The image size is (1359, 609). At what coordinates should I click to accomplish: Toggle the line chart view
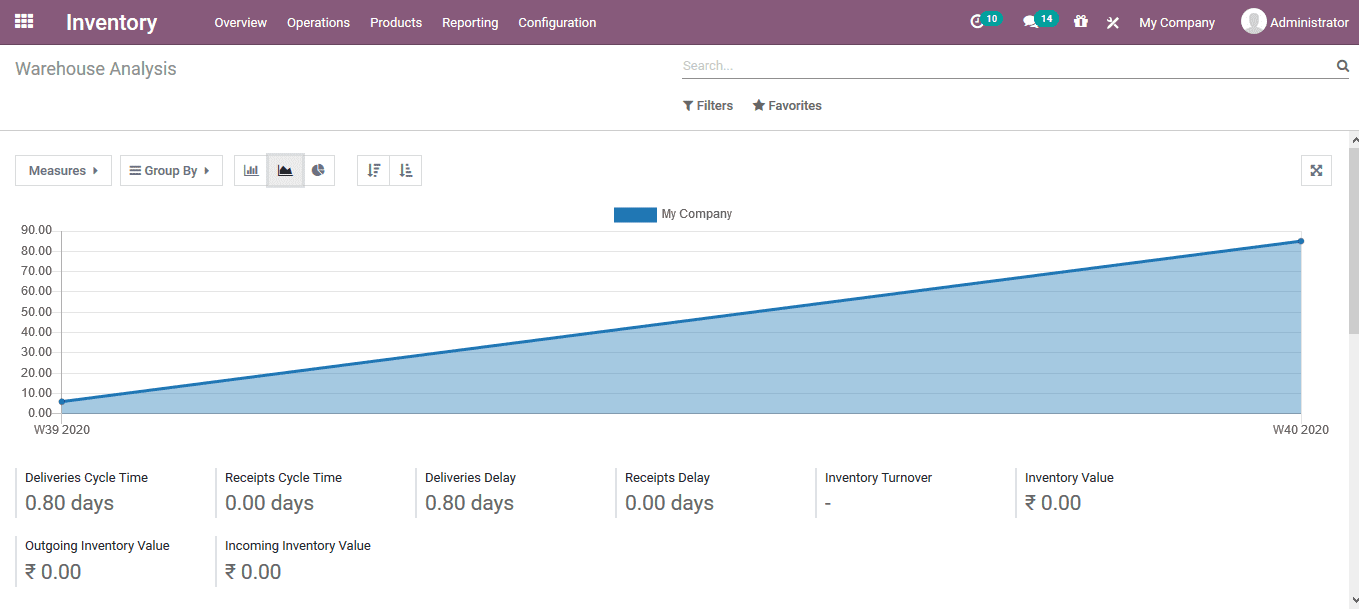[x=284, y=170]
